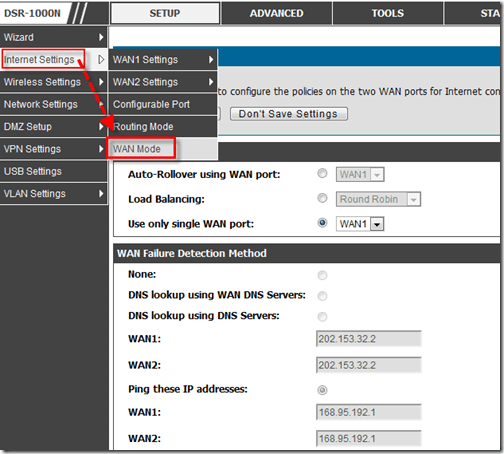The image size is (504, 454).
Task: Select Use only single WAN port radio
Action: pyautogui.click(x=322, y=222)
